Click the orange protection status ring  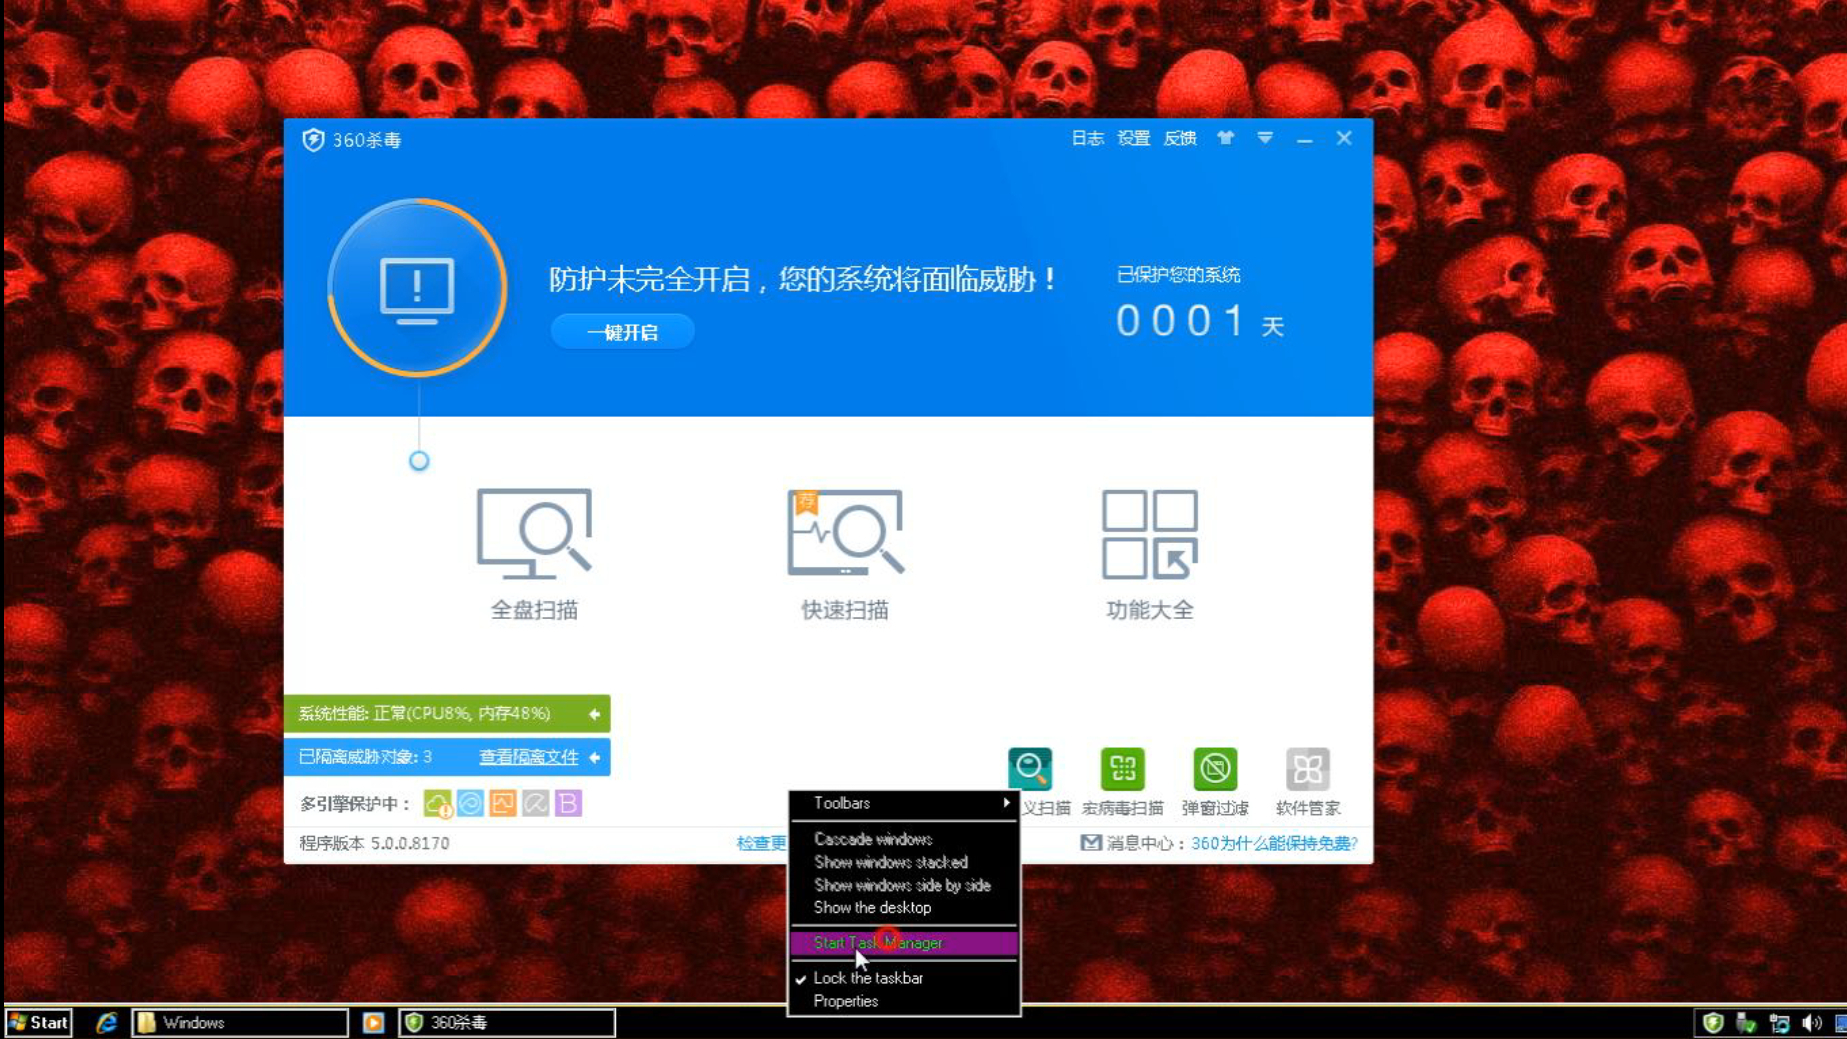tap(417, 288)
